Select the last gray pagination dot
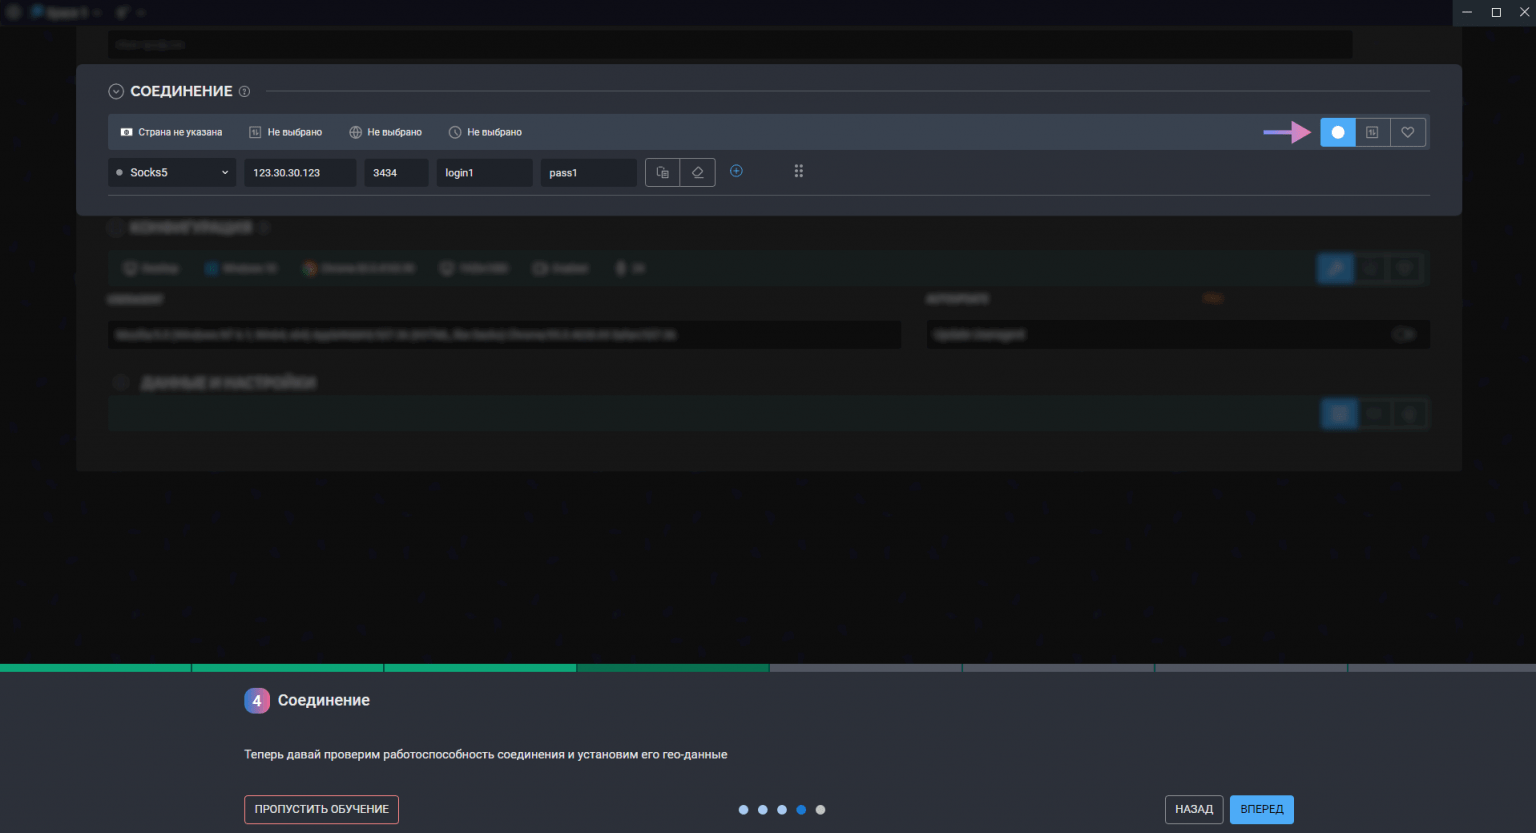 [x=820, y=810]
